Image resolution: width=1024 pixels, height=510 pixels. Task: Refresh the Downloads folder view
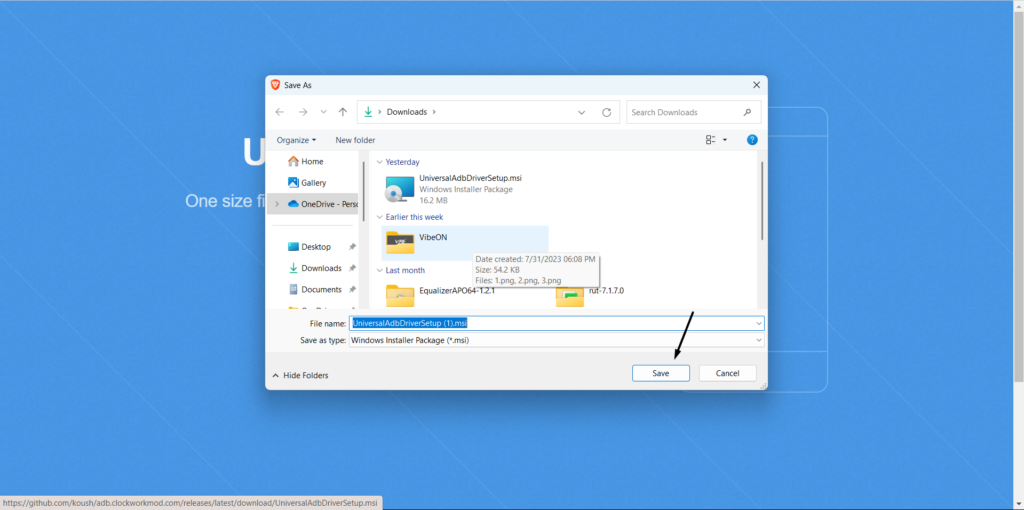point(606,112)
